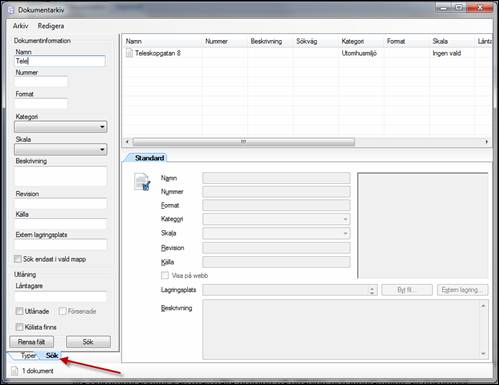Click the Extern lagring... button
The width and height of the screenshot is (499, 385).
coord(463,290)
